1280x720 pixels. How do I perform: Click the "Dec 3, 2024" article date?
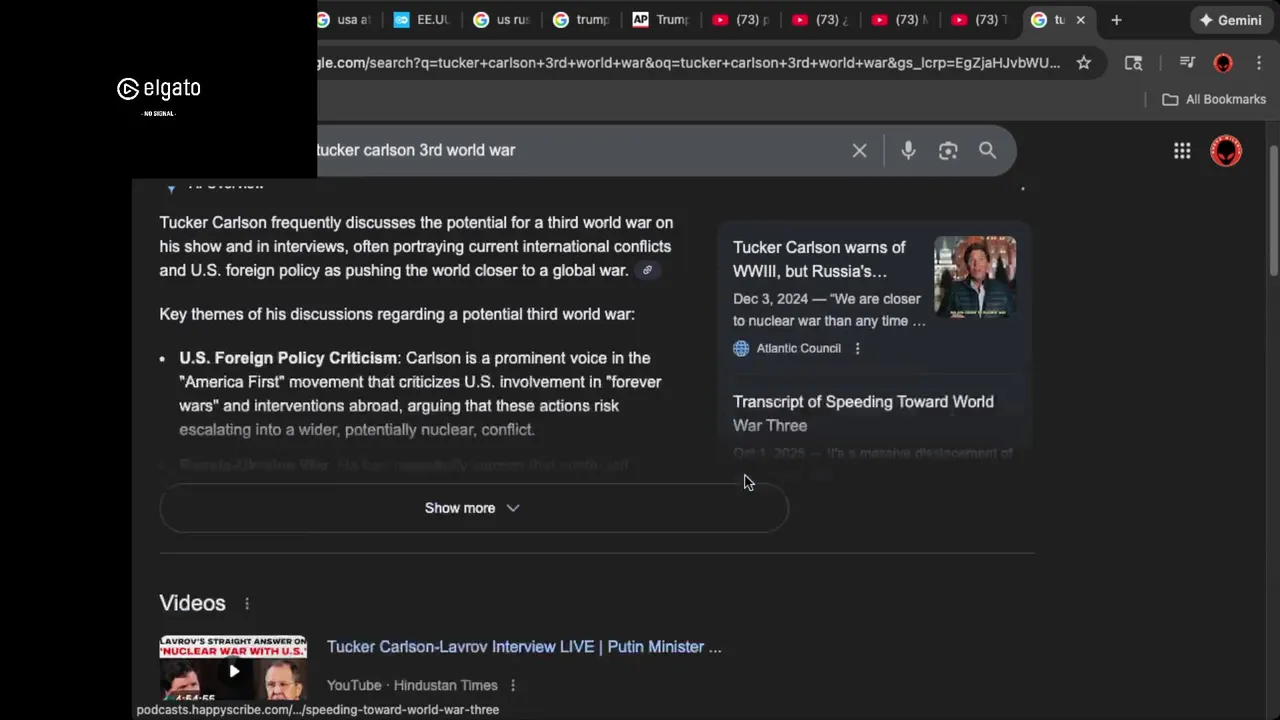(770, 299)
